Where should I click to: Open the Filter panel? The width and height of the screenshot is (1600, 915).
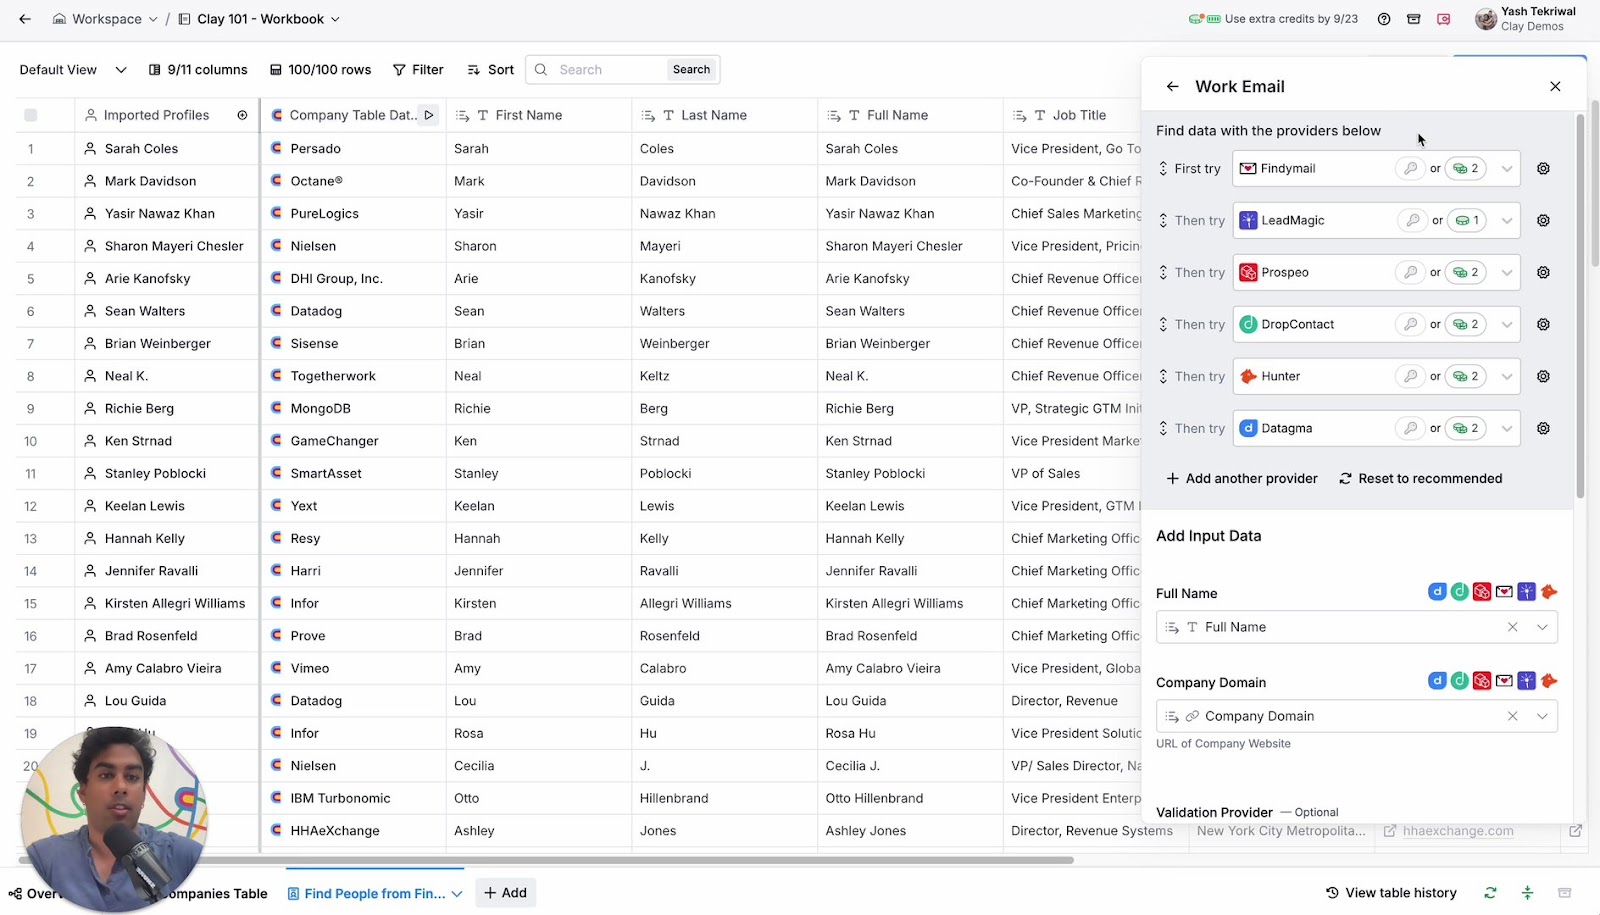(x=418, y=69)
